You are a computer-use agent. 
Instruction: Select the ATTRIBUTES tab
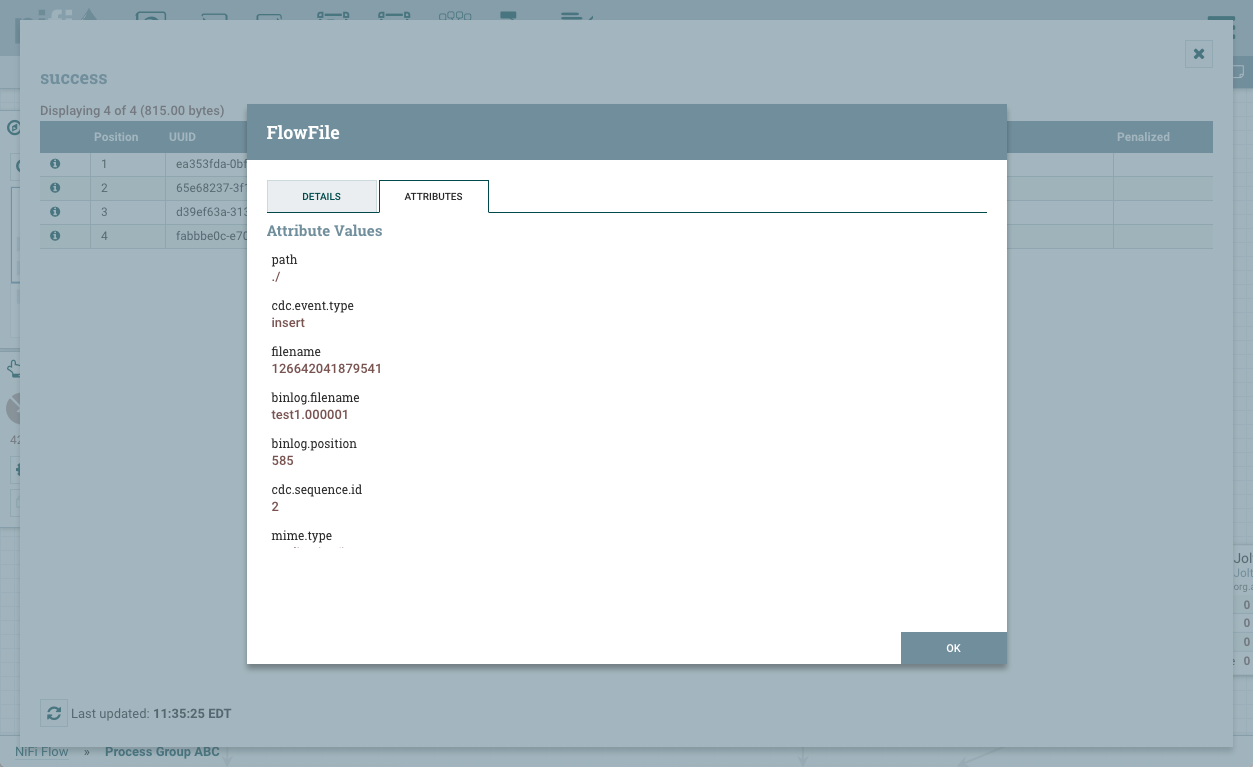[433, 196]
